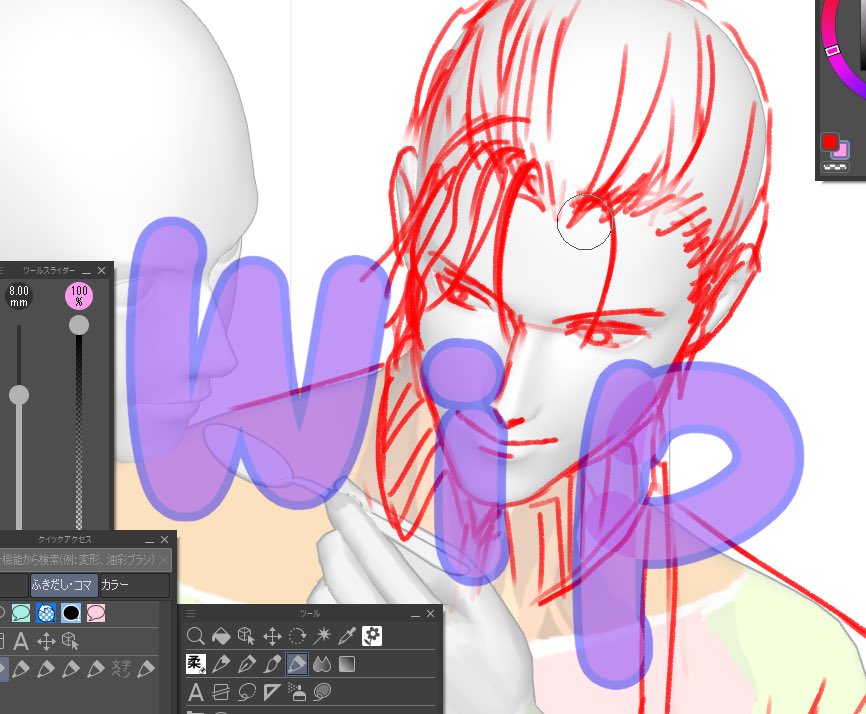866x714 pixels.
Task: Select the Frame border tool
Action: click(221, 692)
